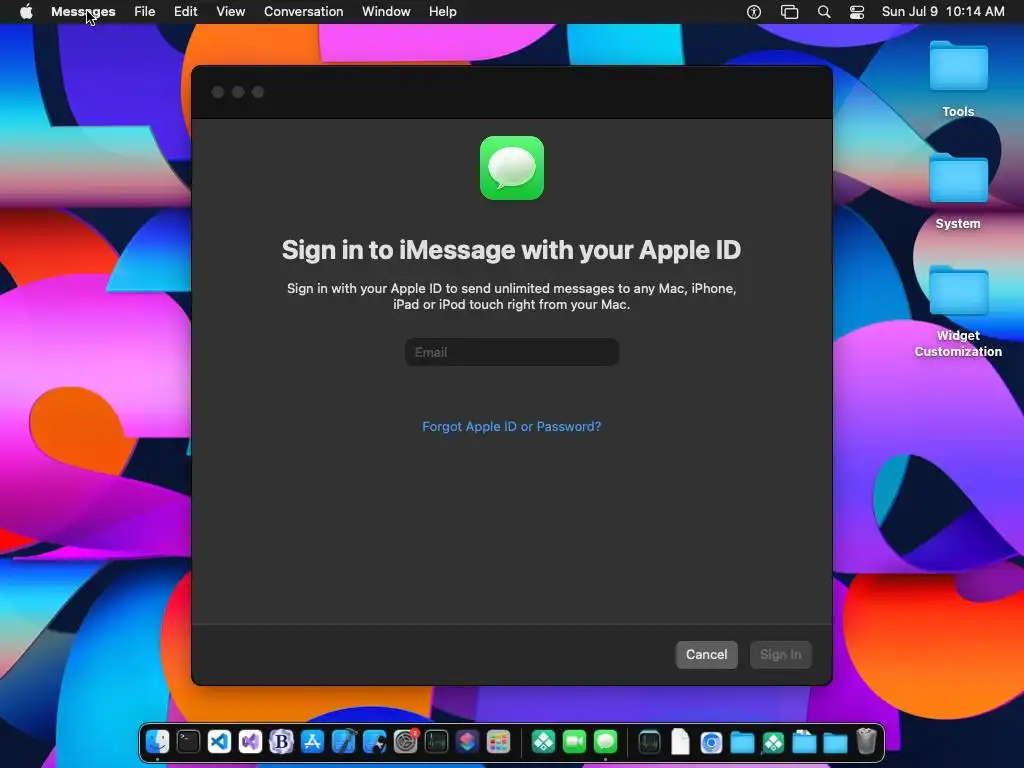Click the date and time in menu bar

pos(943,12)
